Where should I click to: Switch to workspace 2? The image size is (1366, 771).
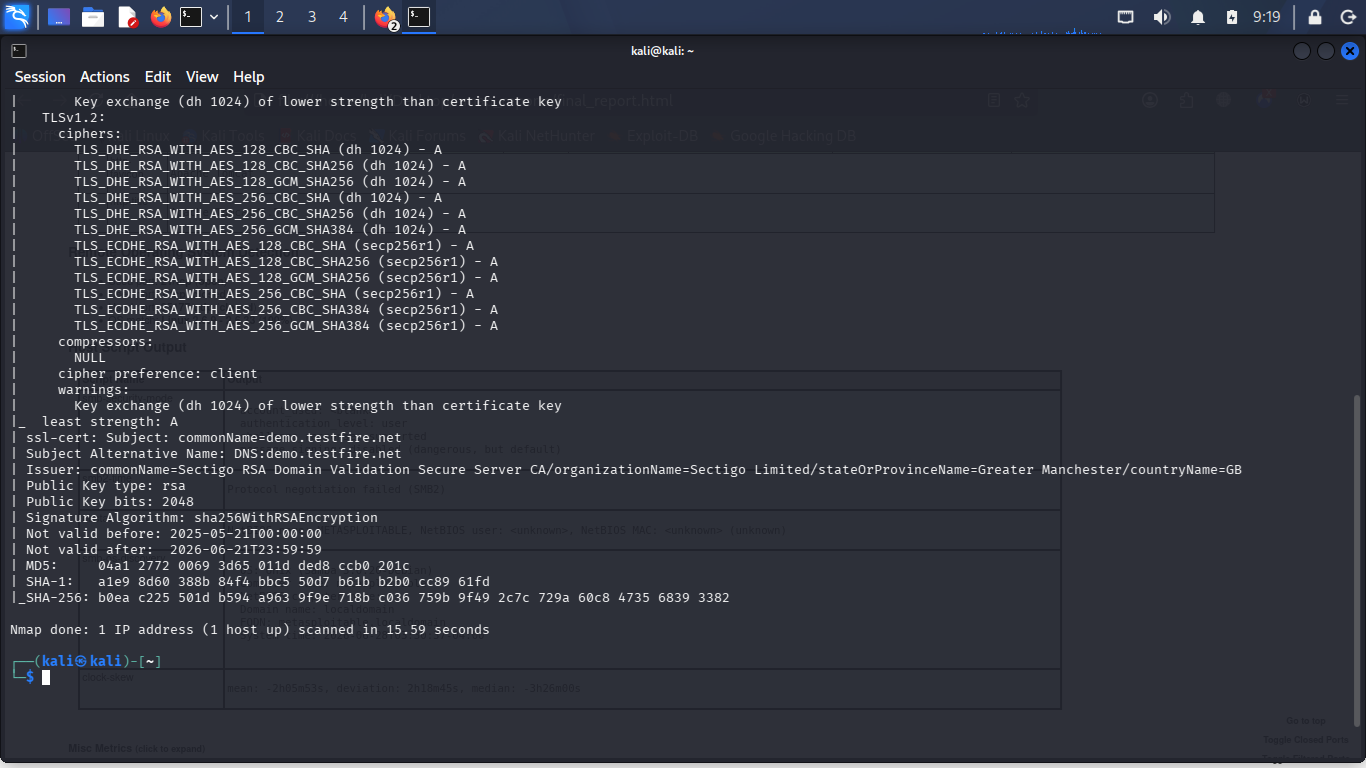click(x=279, y=17)
